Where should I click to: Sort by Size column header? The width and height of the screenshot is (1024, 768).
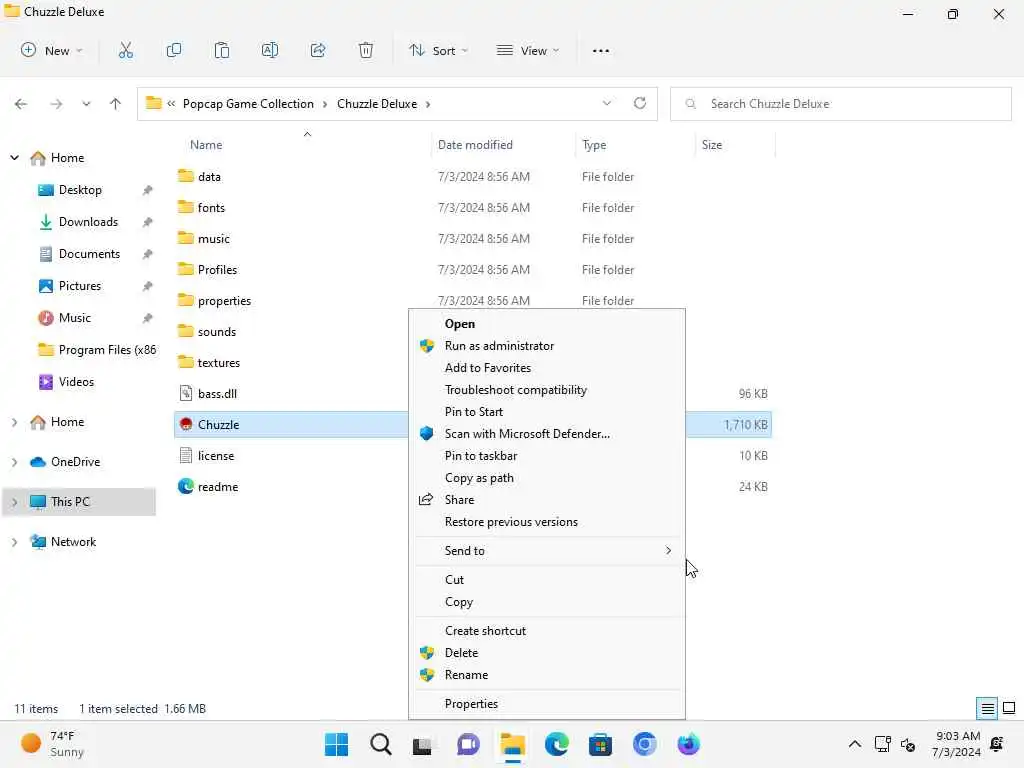[x=712, y=145]
